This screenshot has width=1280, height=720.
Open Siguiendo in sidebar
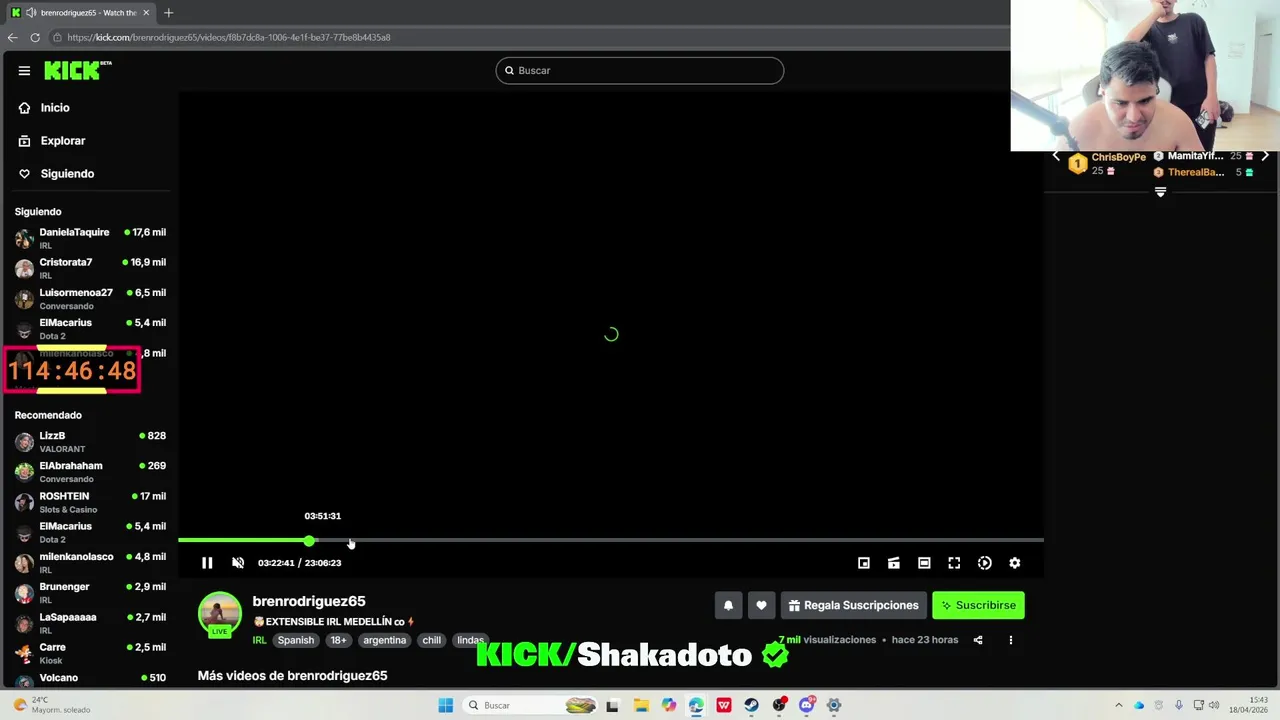point(67,174)
